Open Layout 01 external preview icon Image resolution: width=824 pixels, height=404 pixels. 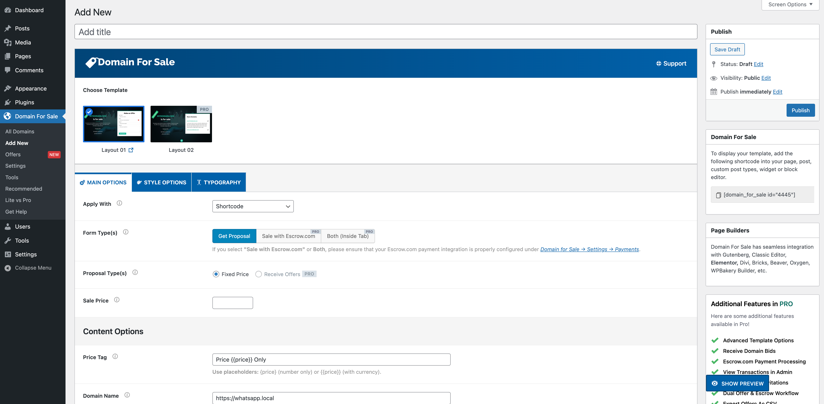[131, 150]
